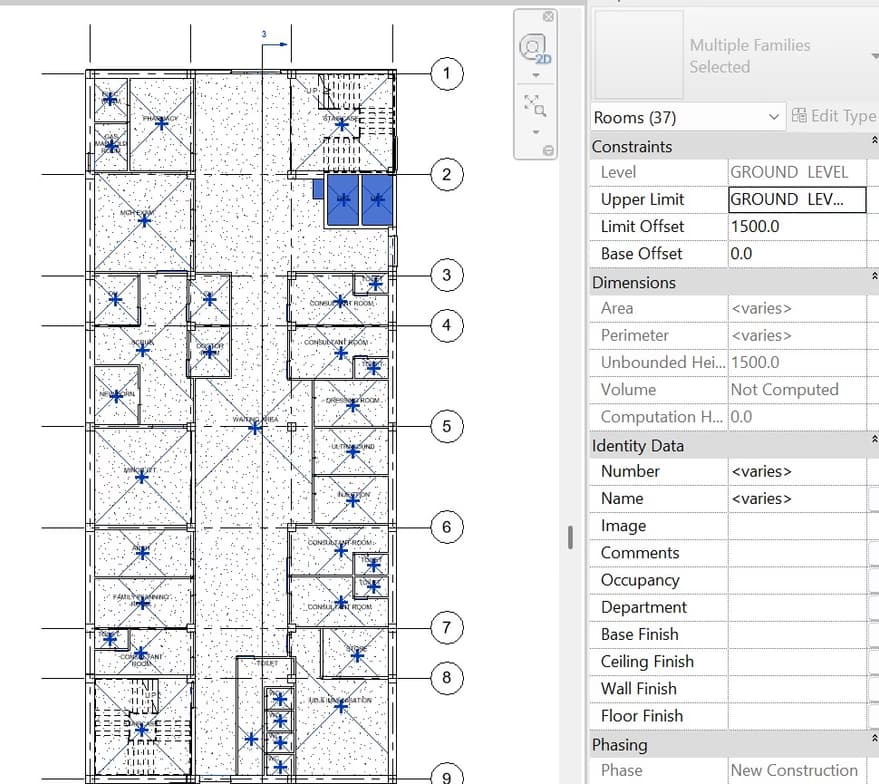Screen dimensions: 879x784
Task: Edit the Limit Offset value 1500.0
Action: tap(796, 227)
